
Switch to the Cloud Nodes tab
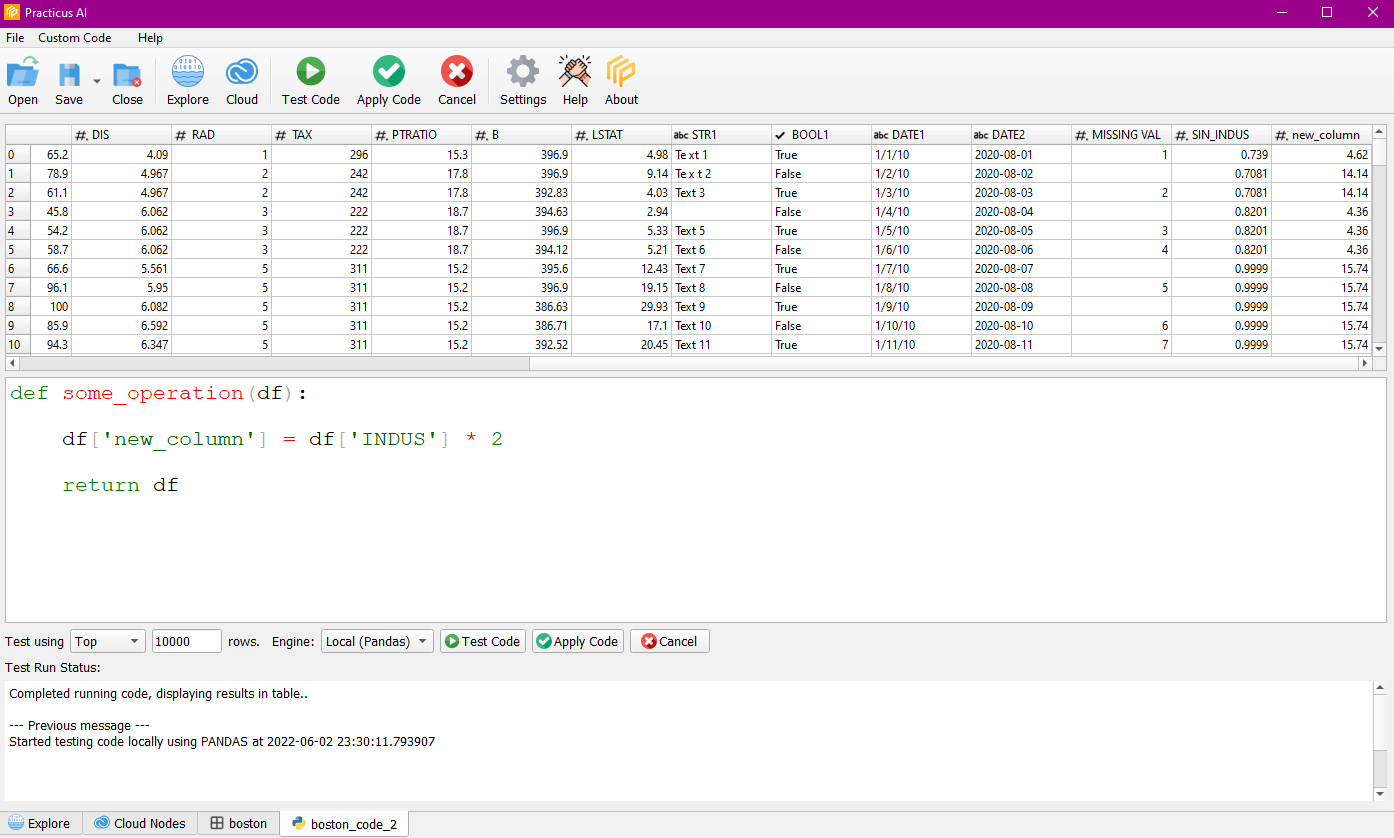click(140, 824)
